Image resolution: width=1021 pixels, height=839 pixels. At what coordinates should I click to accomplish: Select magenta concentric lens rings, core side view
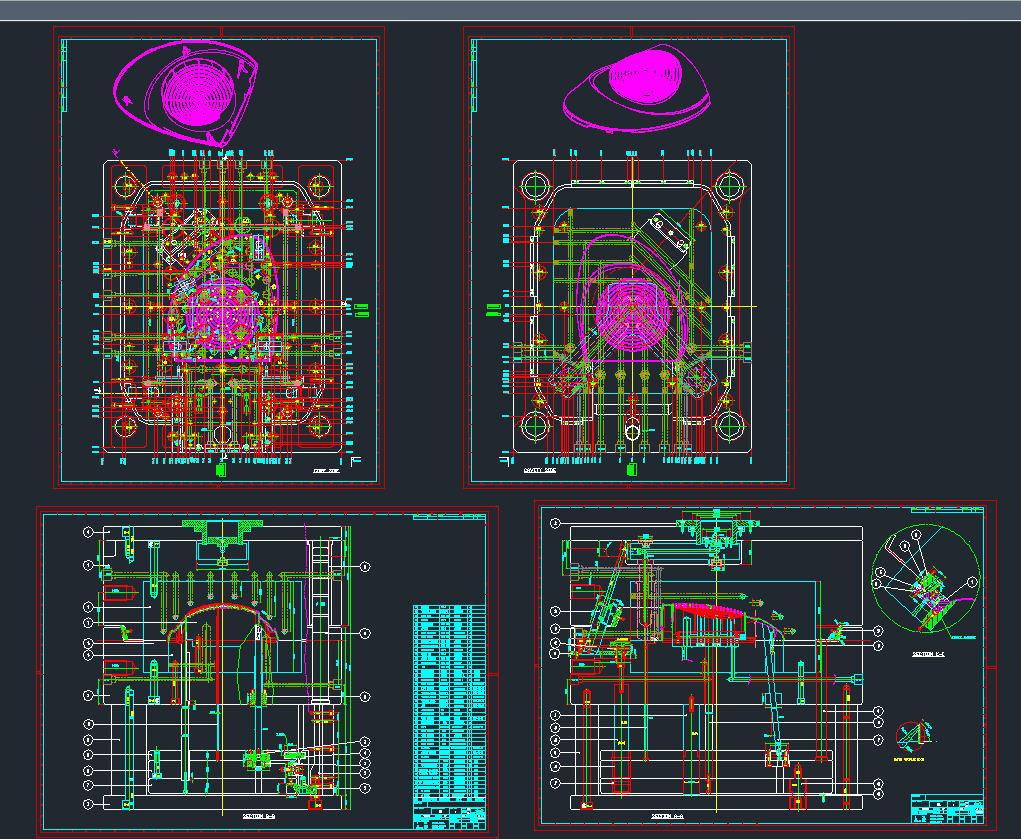coord(223,315)
